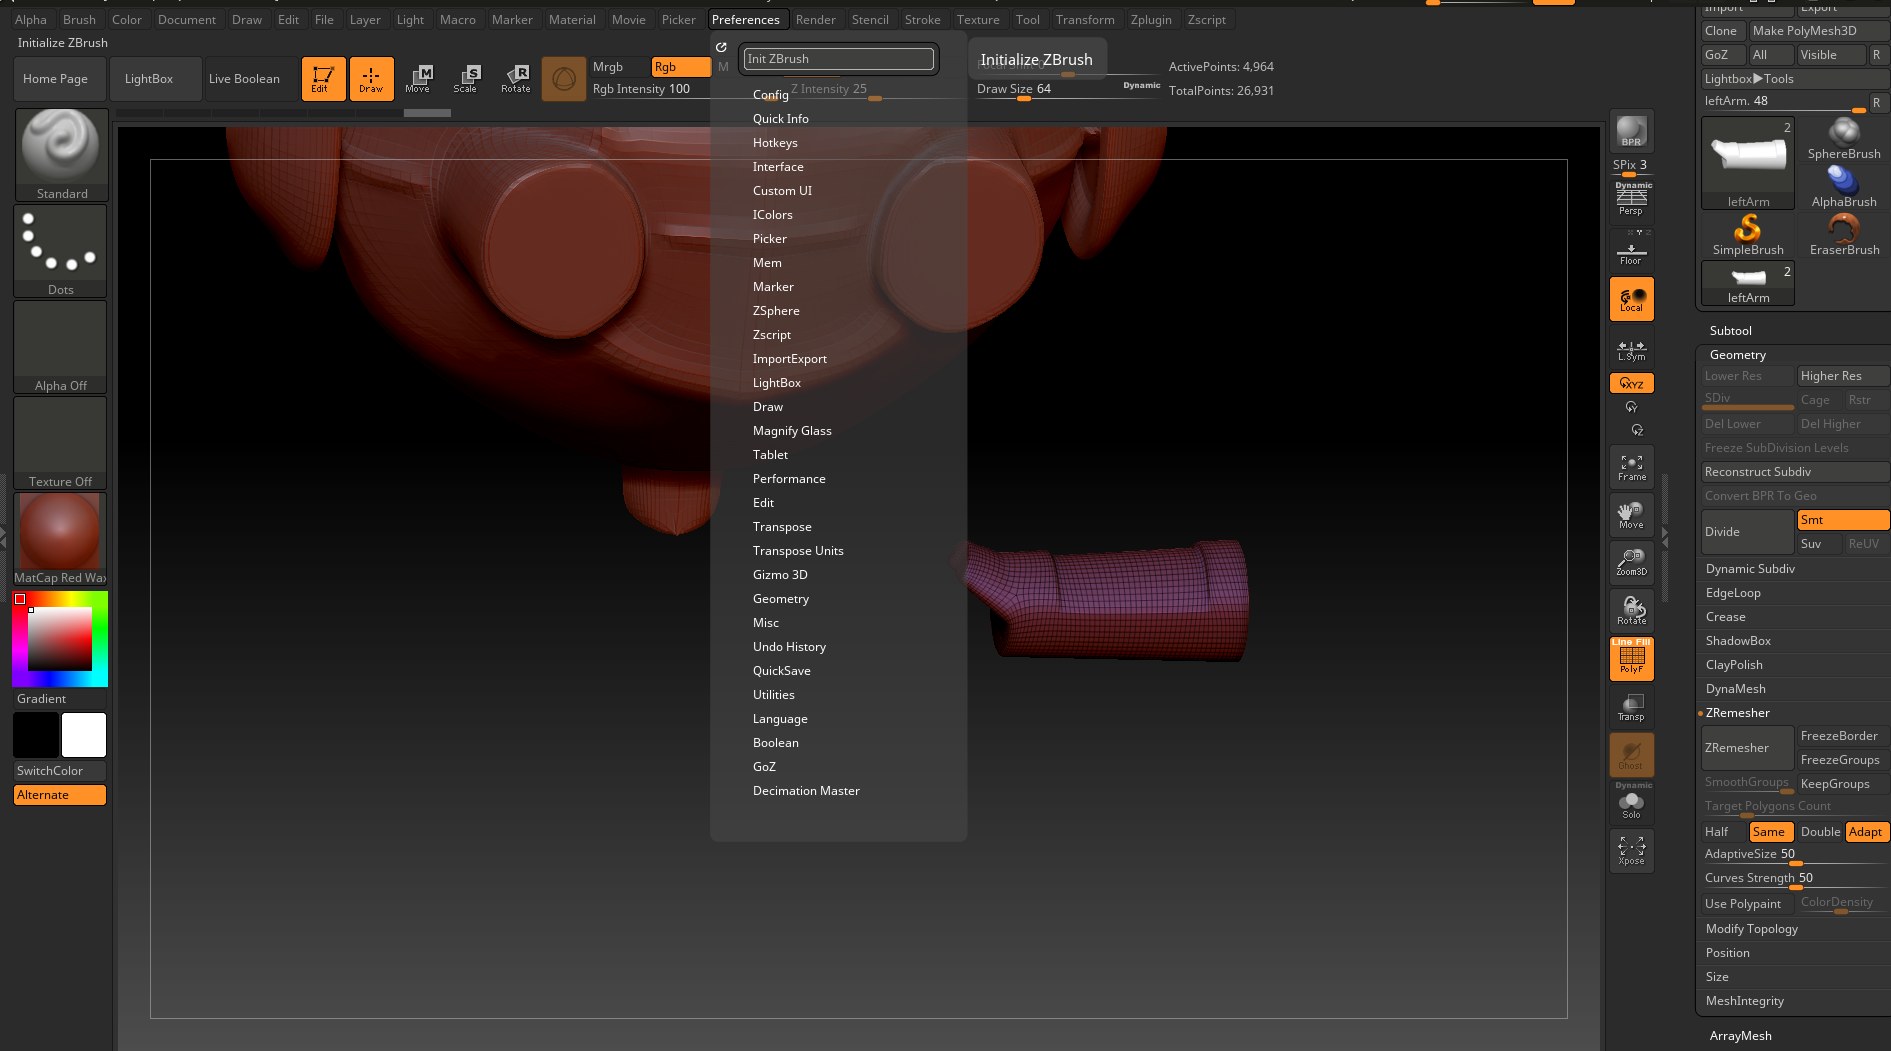Expand the Dynamic Subdiv section
The height and width of the screenshot is (1051, 1891).
tap(1750, 569)
